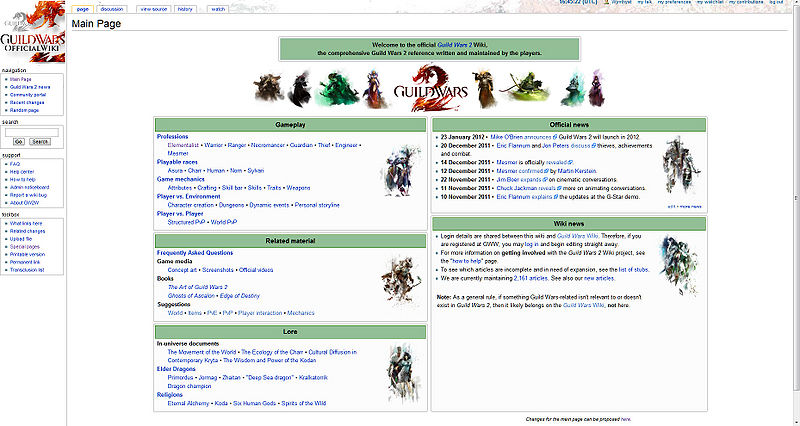
Task: Open the 'Official videos' link
Action: tap(256, 270)
